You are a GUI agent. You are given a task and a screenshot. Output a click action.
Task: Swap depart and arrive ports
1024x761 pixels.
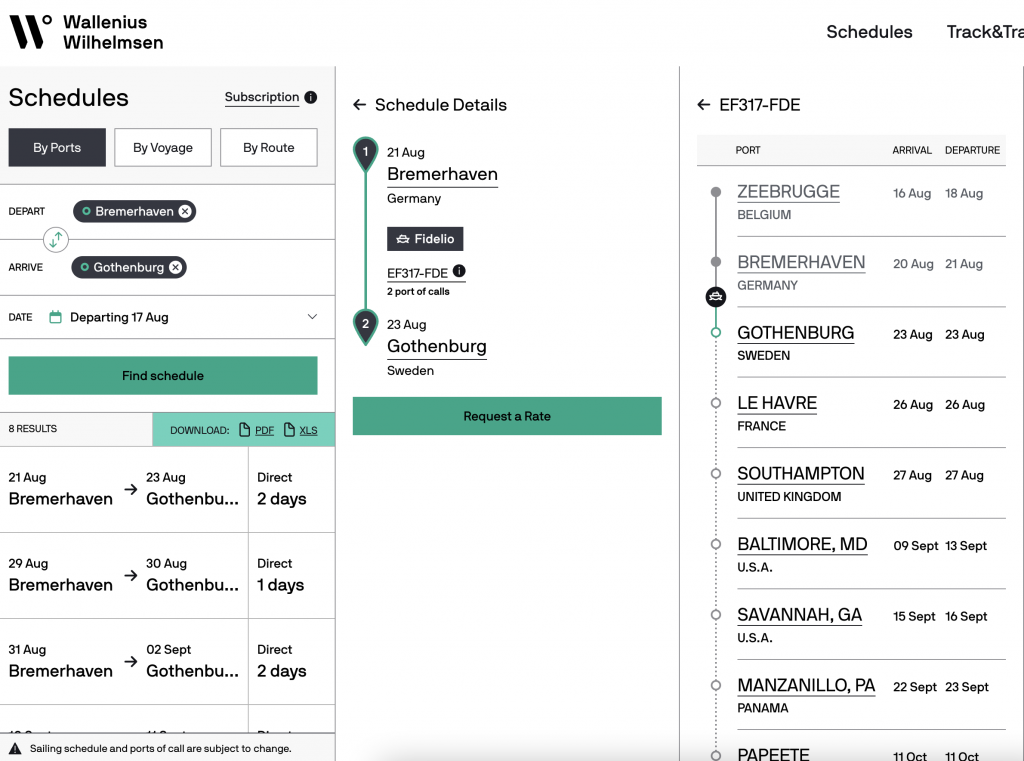point(57,239)
